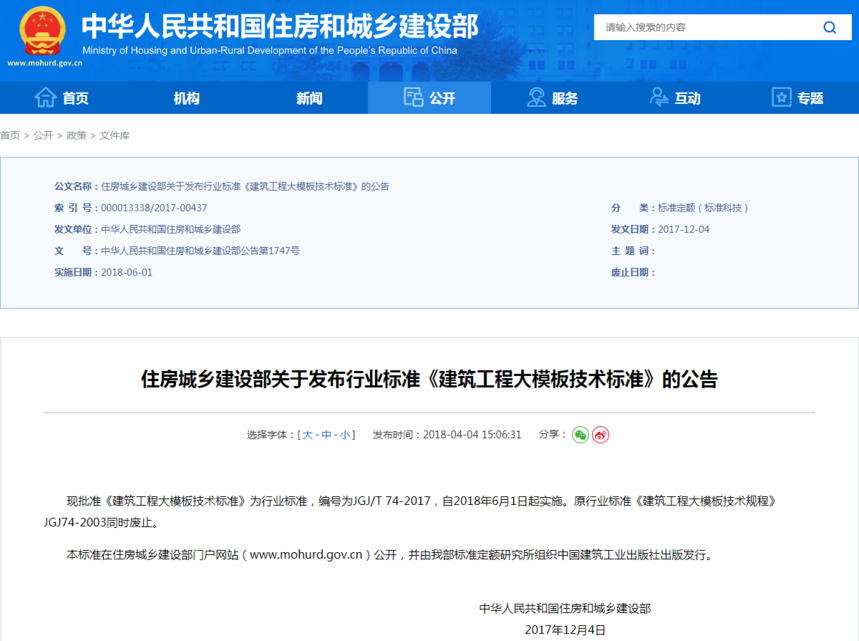Click the www.mohurd.gov.cn text under the emblem
The width and height of the screenshot is (859, 641).
(44, 63)
